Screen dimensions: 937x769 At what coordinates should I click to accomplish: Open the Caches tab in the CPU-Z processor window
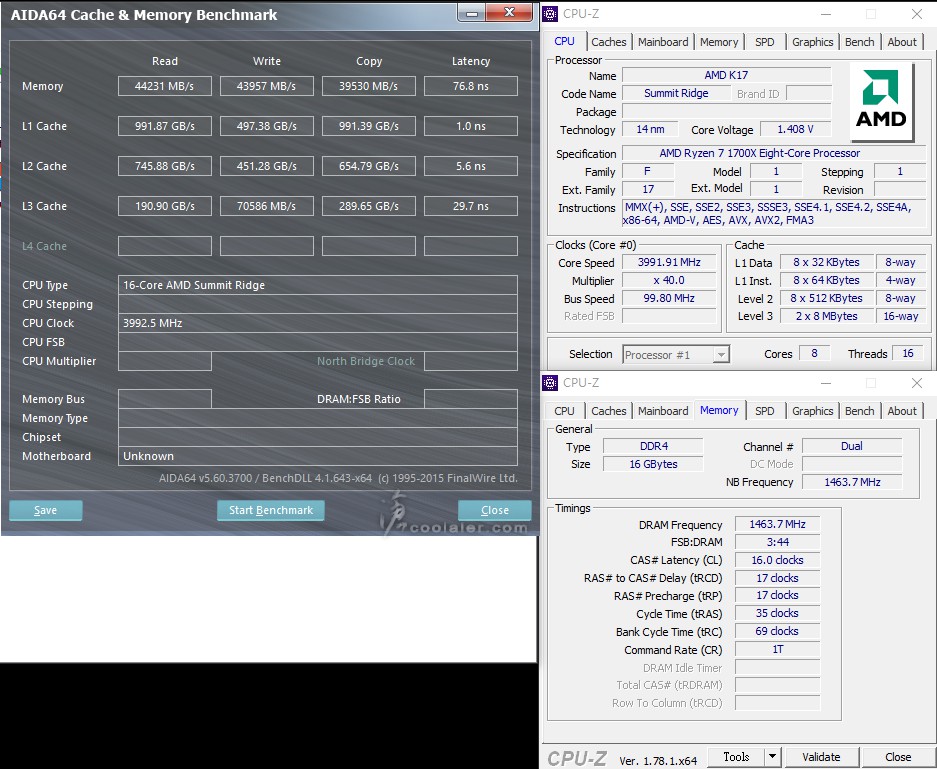coord(608,42)
